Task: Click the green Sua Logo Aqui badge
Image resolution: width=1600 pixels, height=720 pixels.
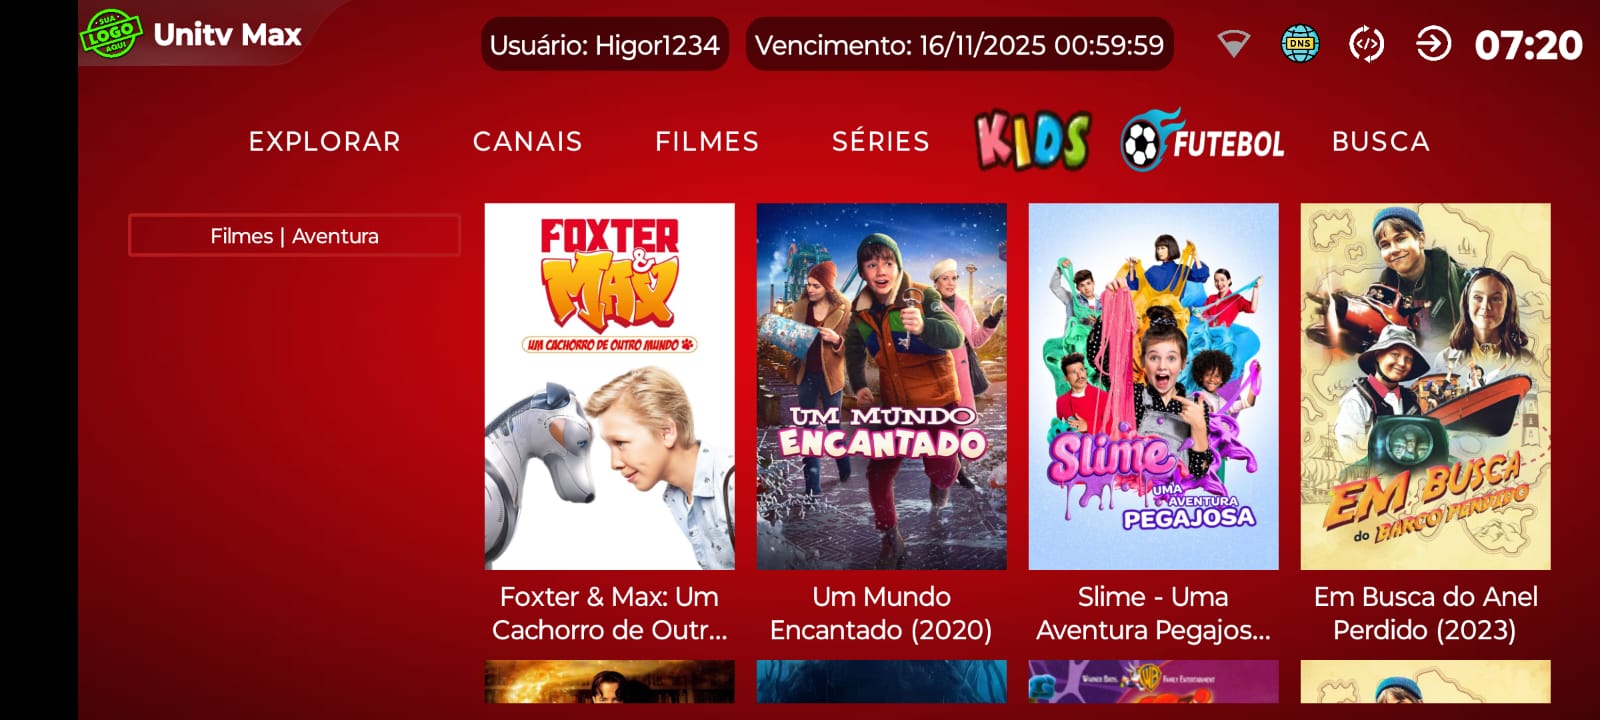Action: point(110,33)
